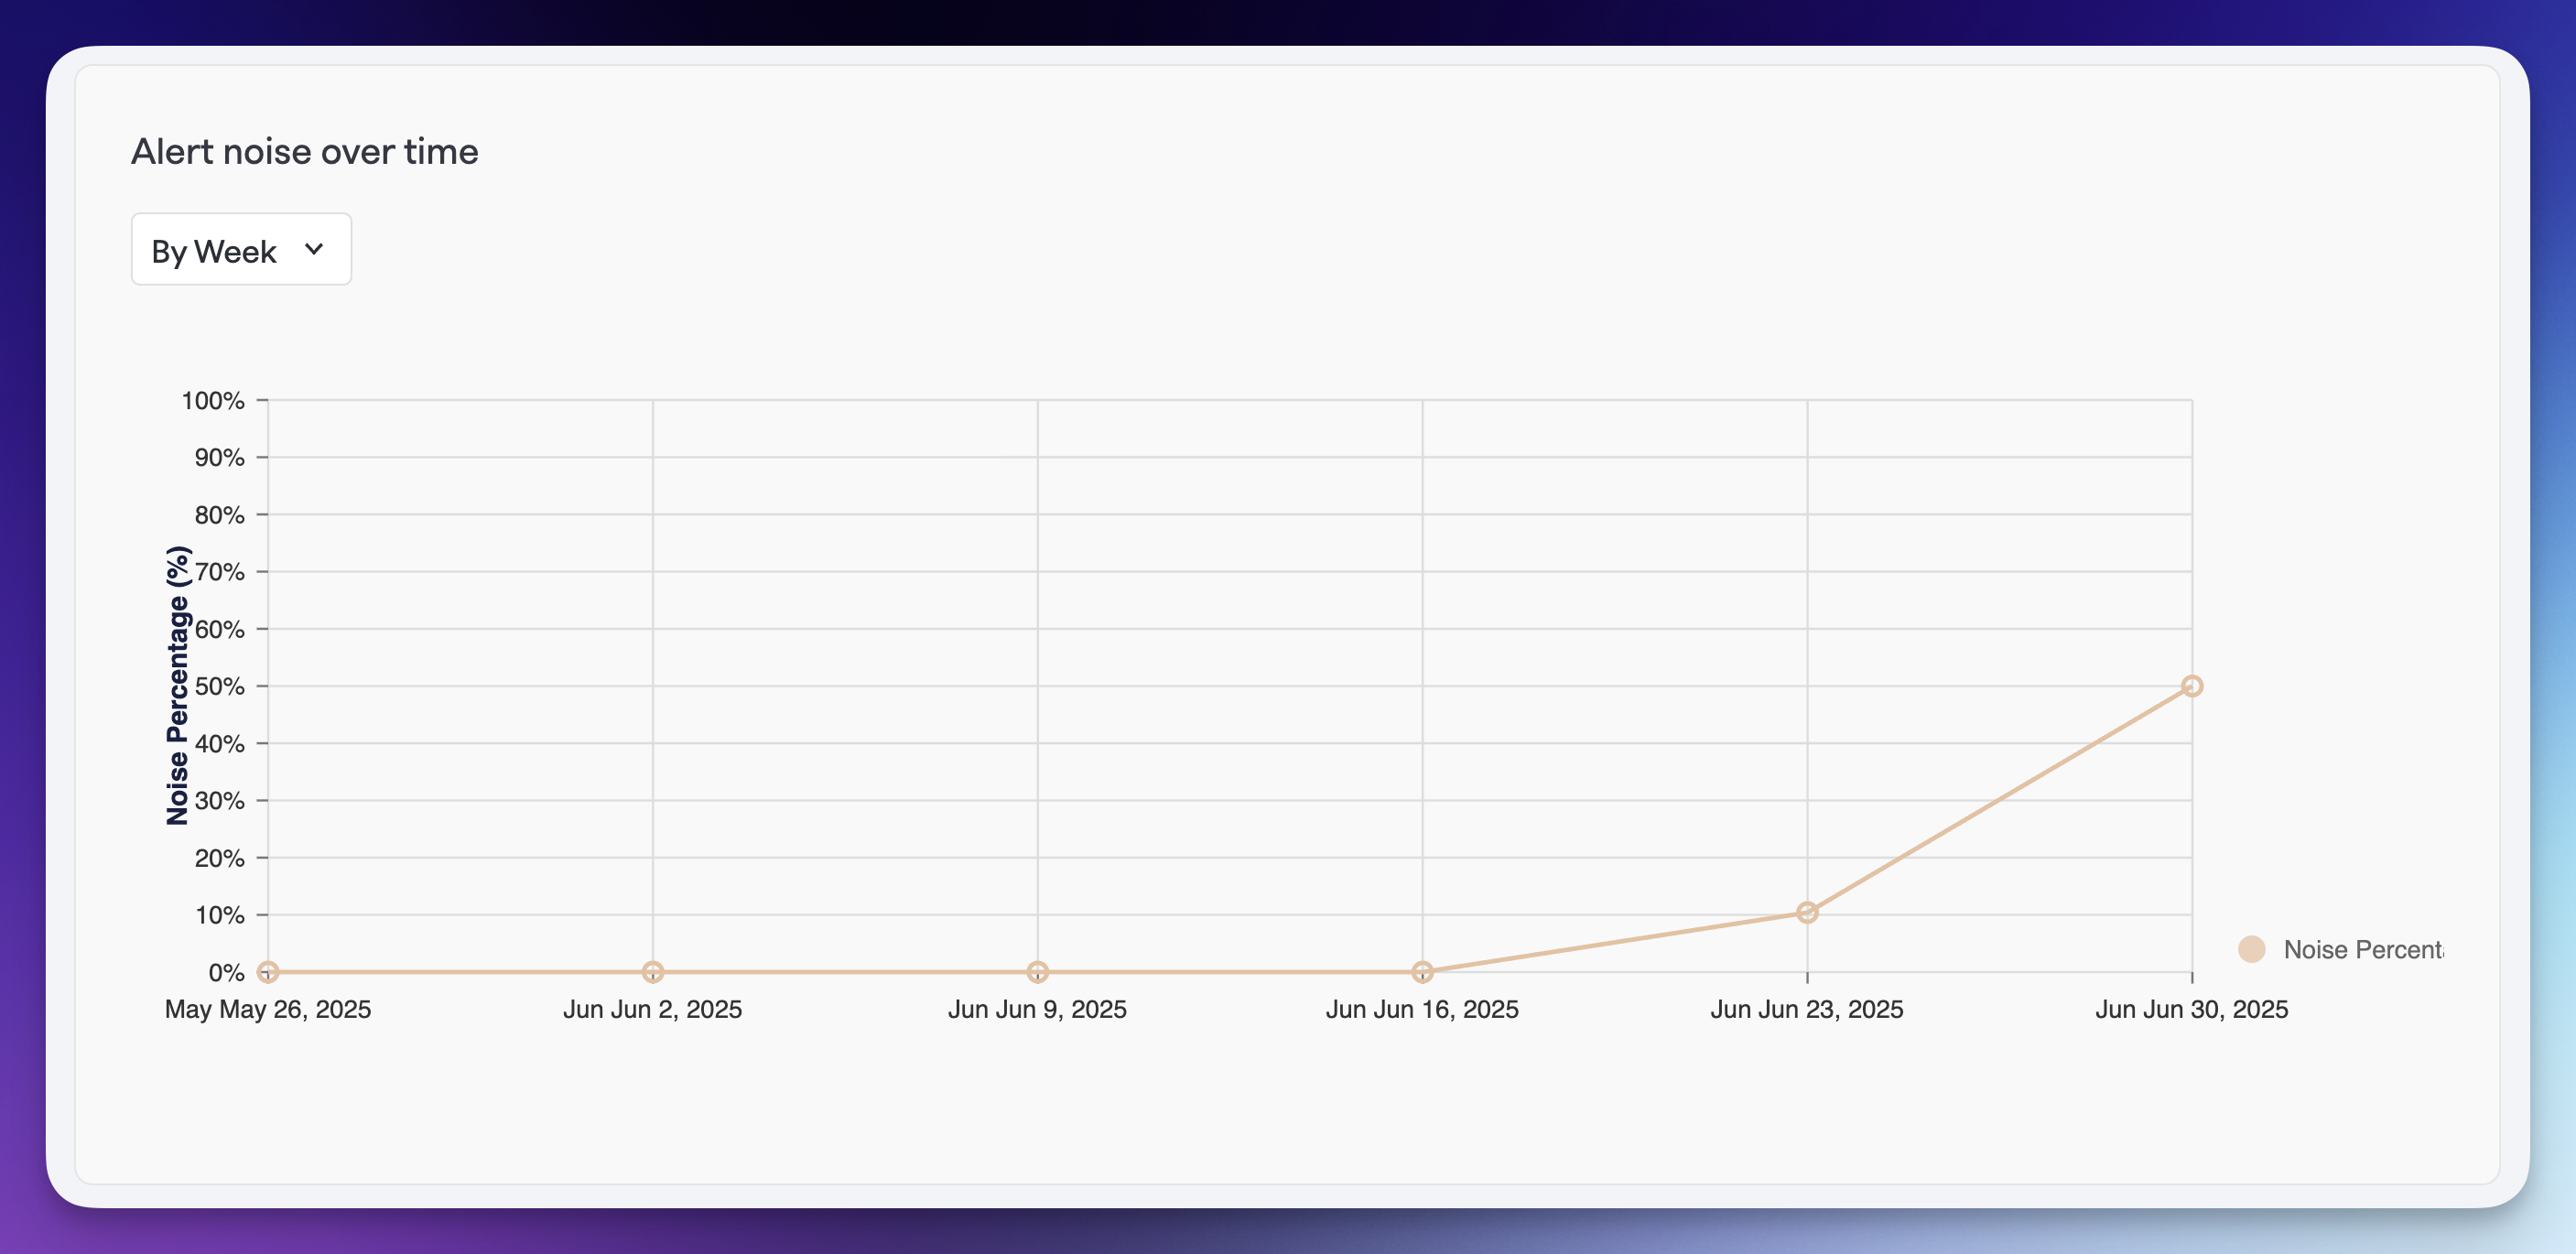Select the Jun 9, 2025 data point
The image size is (2576, 1254).
[x=1038, y=972]
